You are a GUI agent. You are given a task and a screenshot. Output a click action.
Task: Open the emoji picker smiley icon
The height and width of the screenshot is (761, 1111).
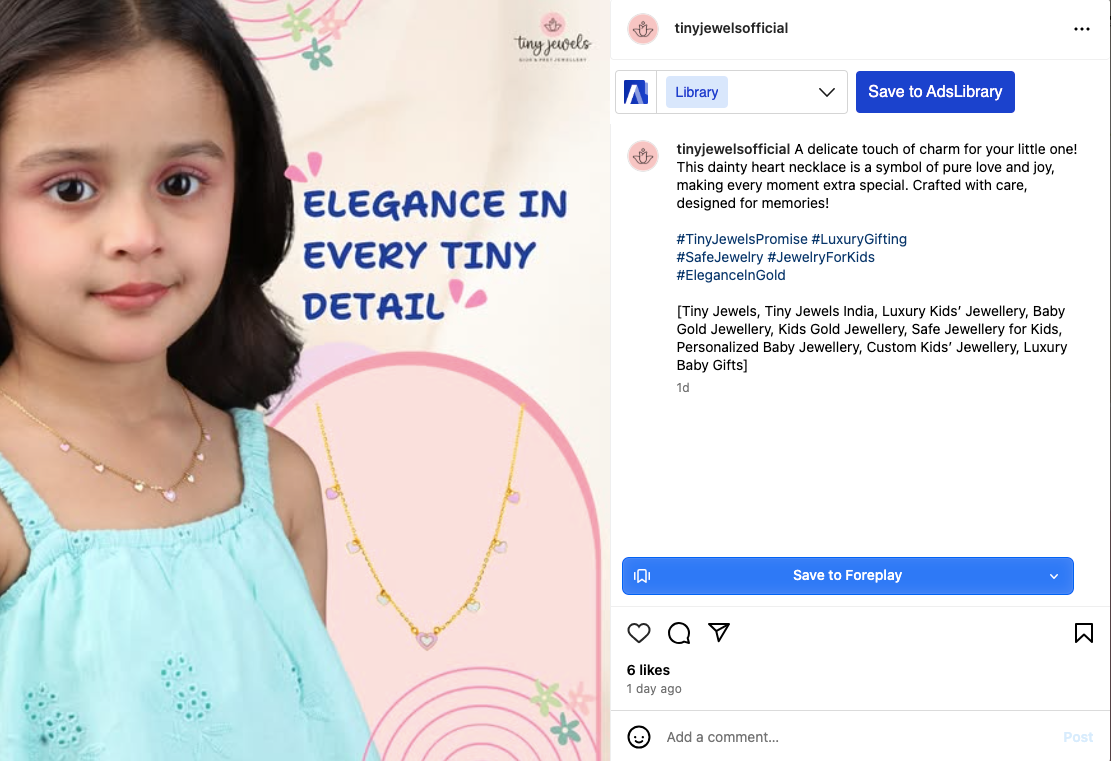[639, 737]
